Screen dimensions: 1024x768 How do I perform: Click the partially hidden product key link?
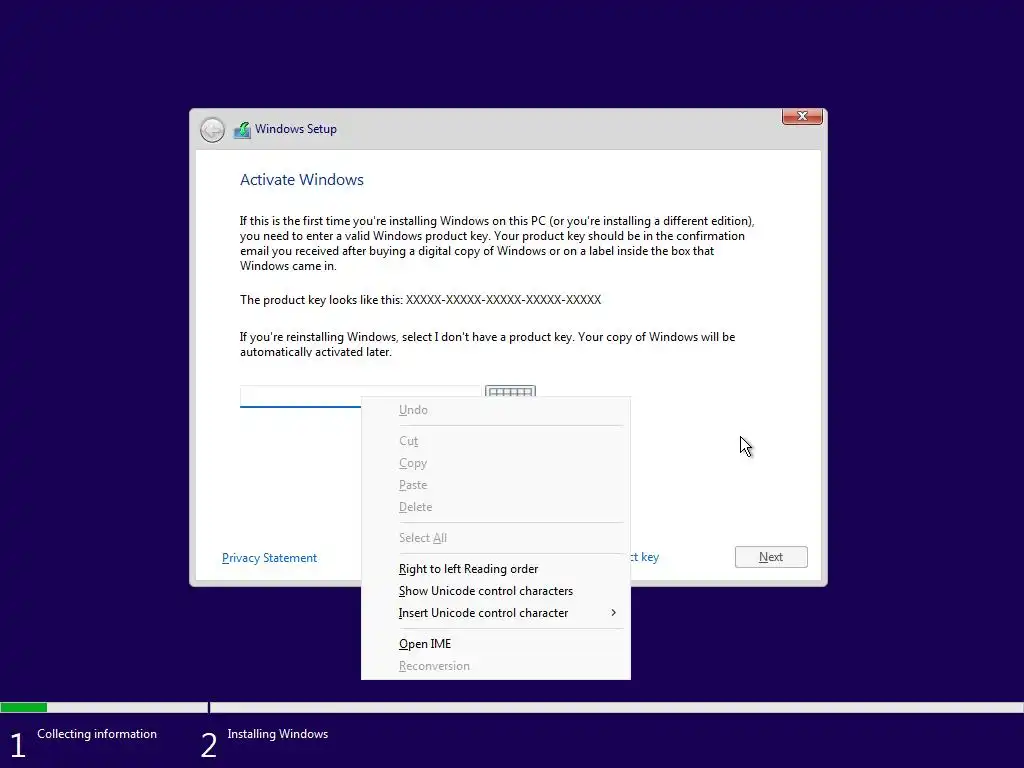(645, 557)
